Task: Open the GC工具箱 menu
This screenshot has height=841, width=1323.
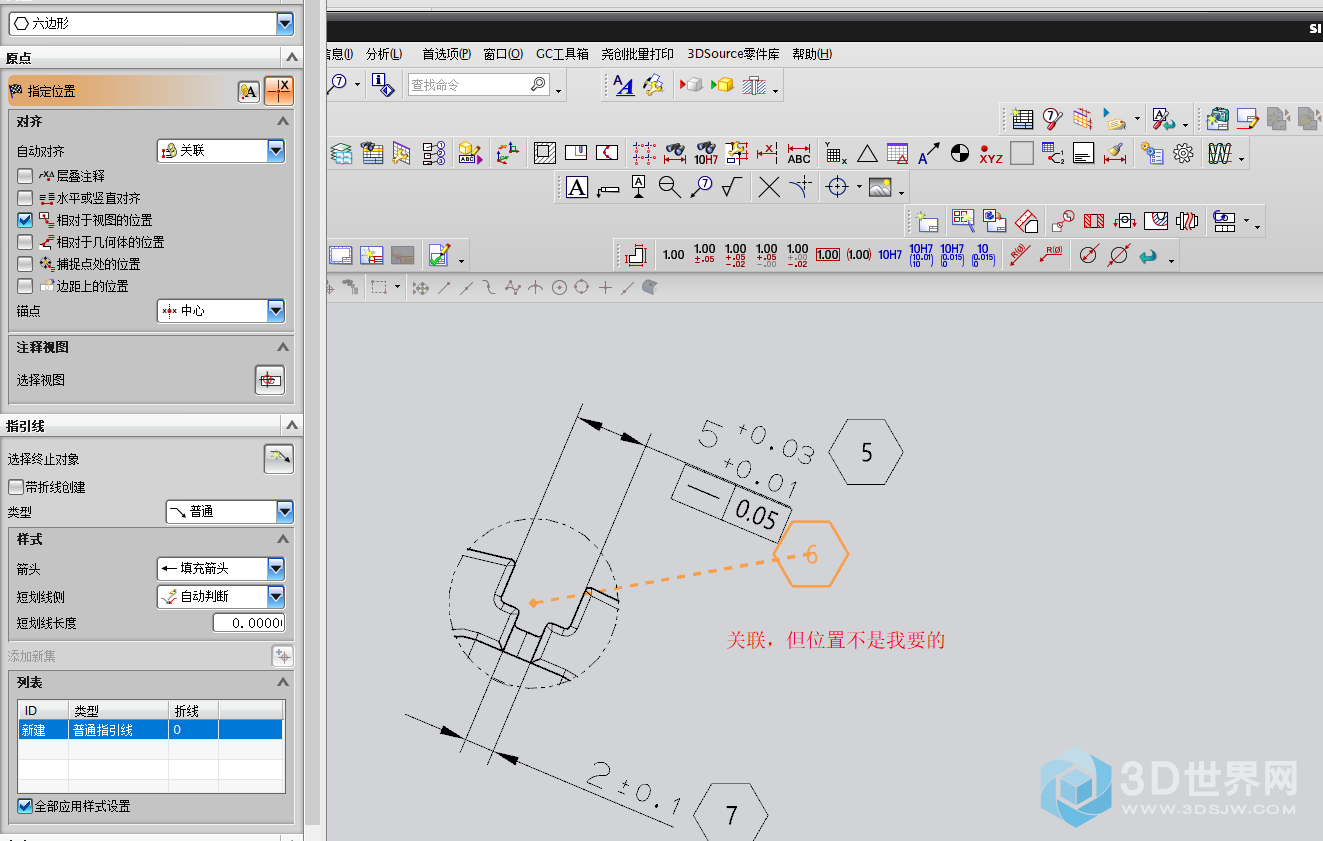Action: point(562,54)
